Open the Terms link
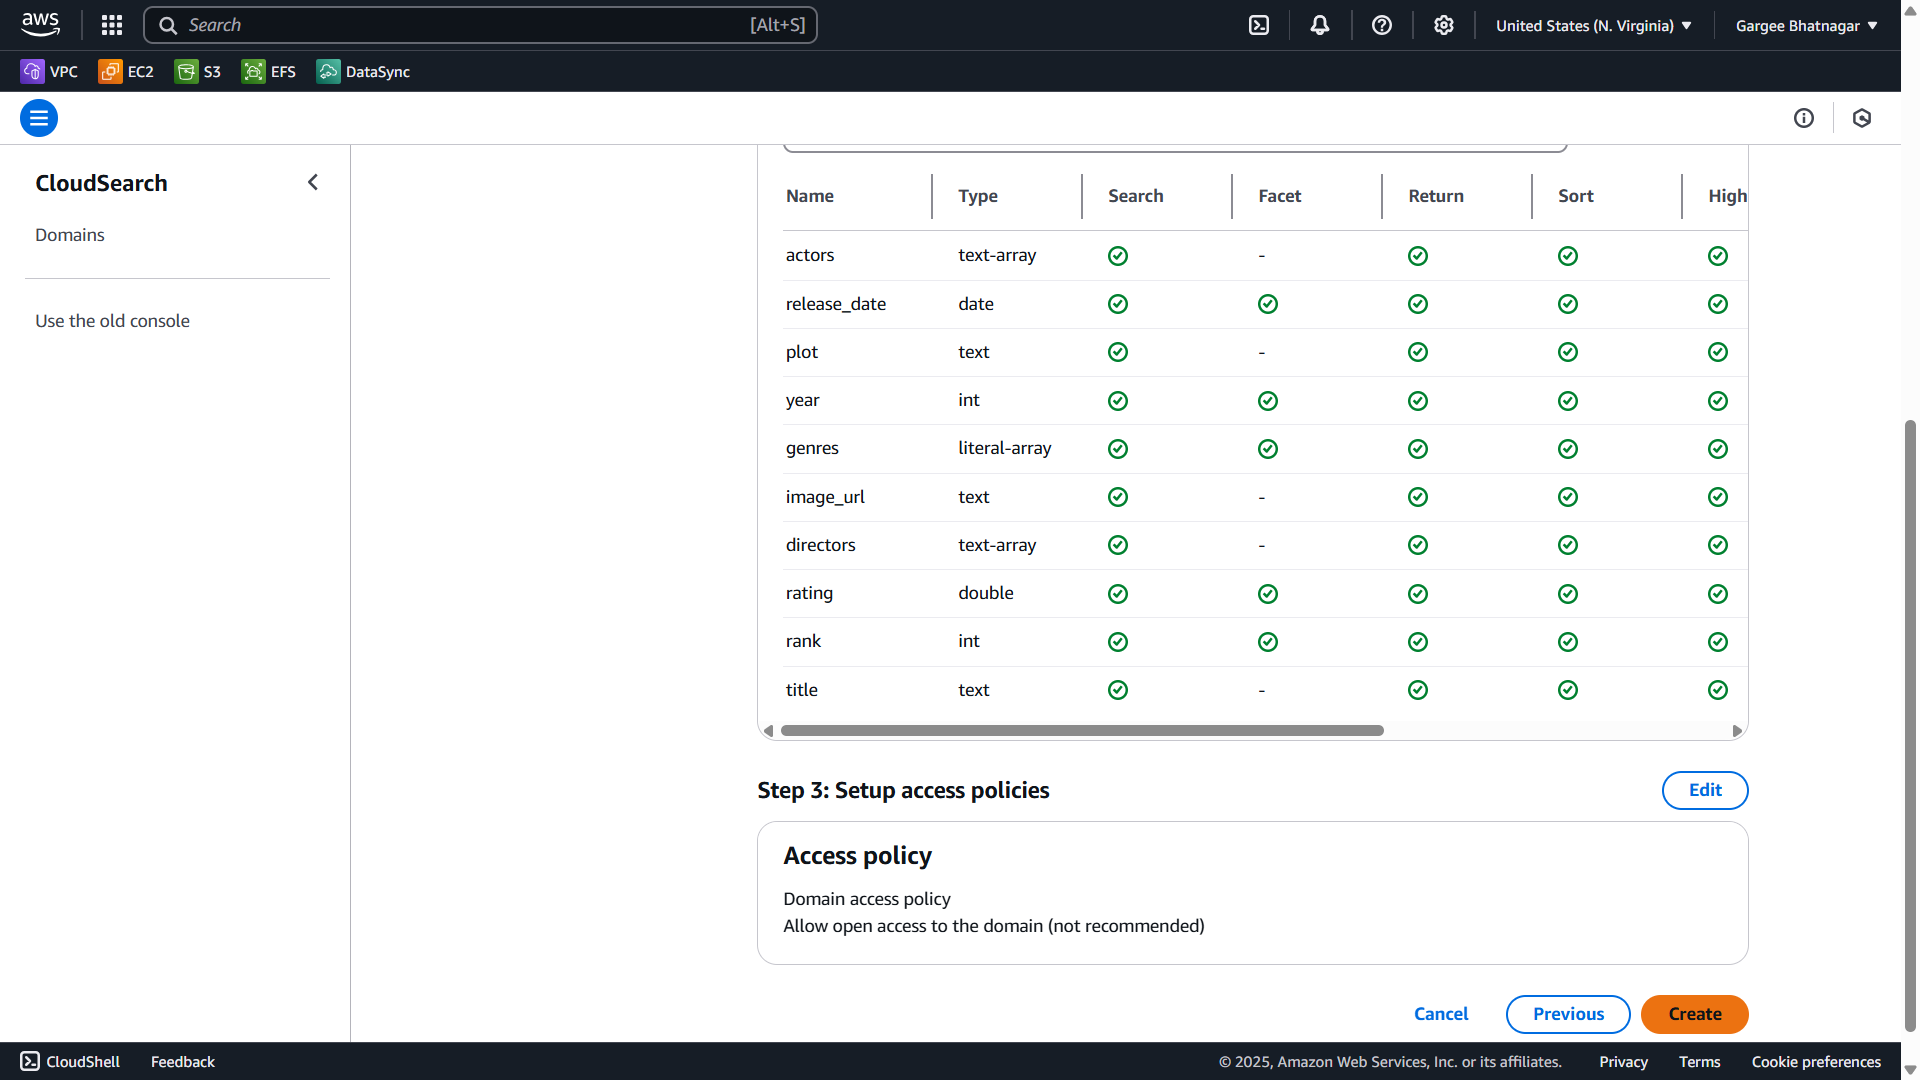This screenshot has height=1080, width=1920. [x=1700, y=1061]
